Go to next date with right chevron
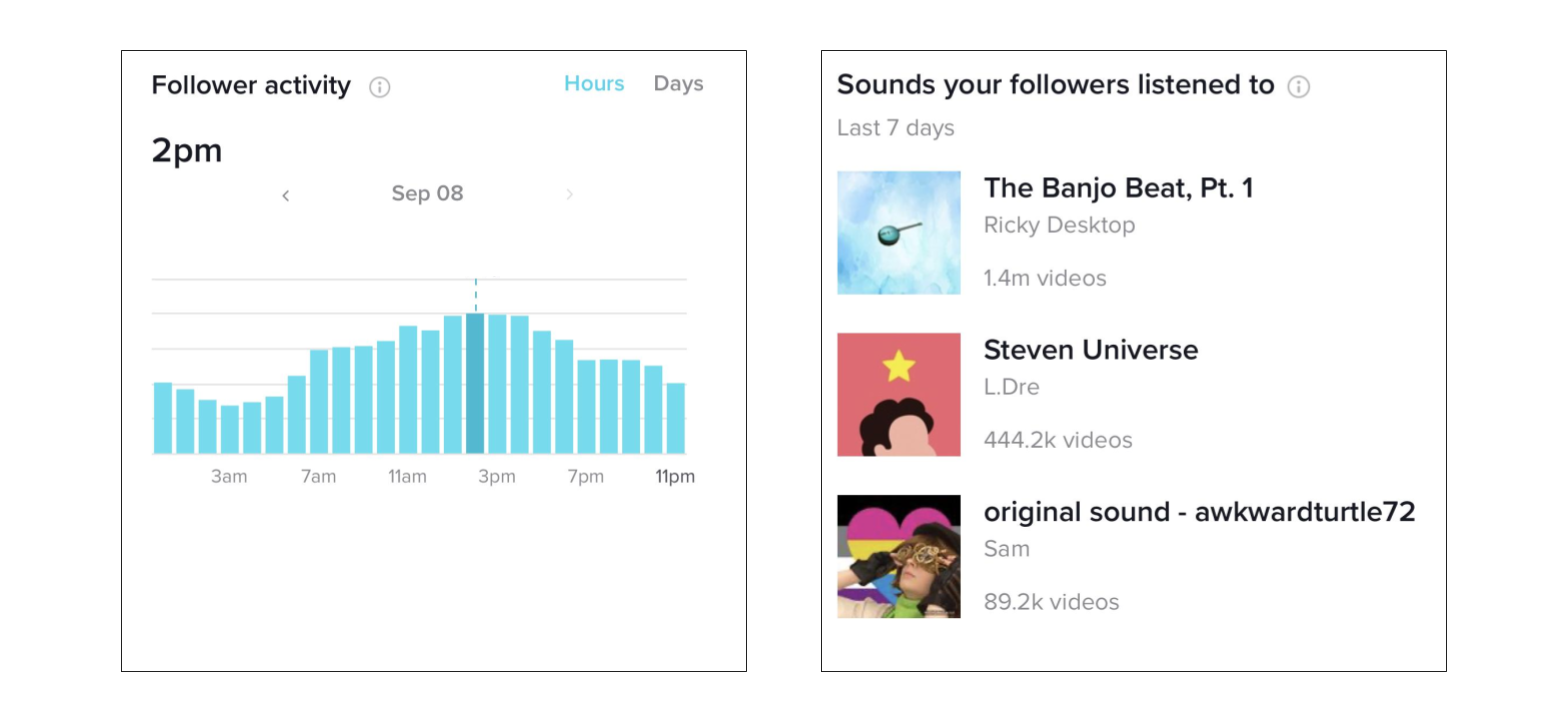This screenshot has width=1566, height=722. 570,195
